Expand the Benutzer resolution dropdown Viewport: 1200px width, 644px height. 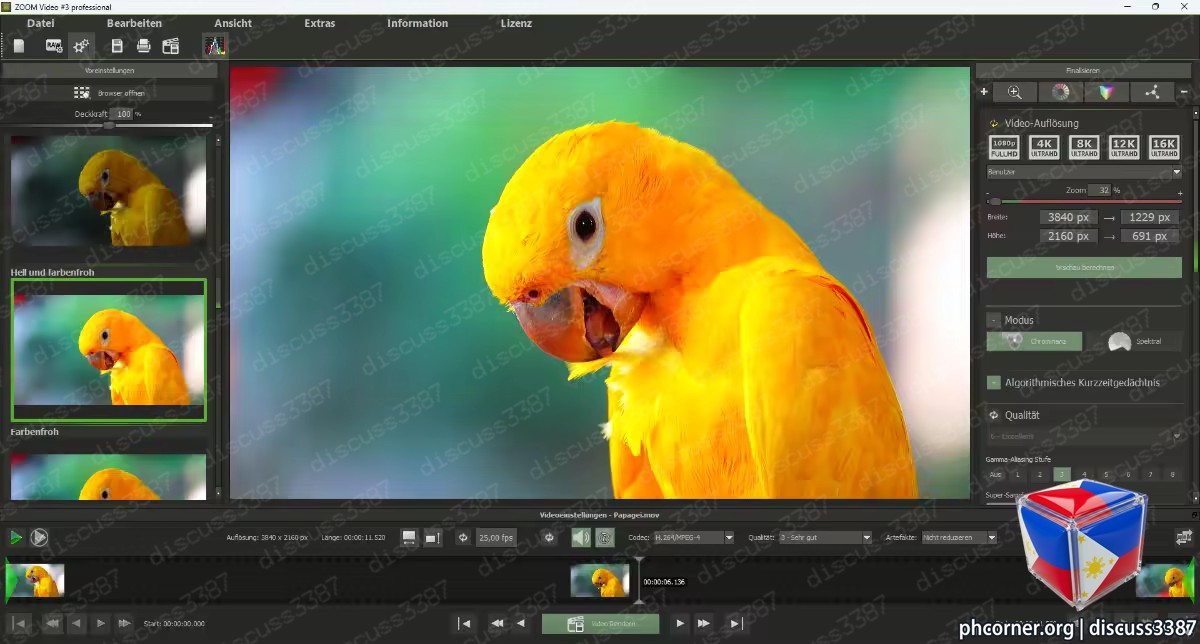(1084, 172)
